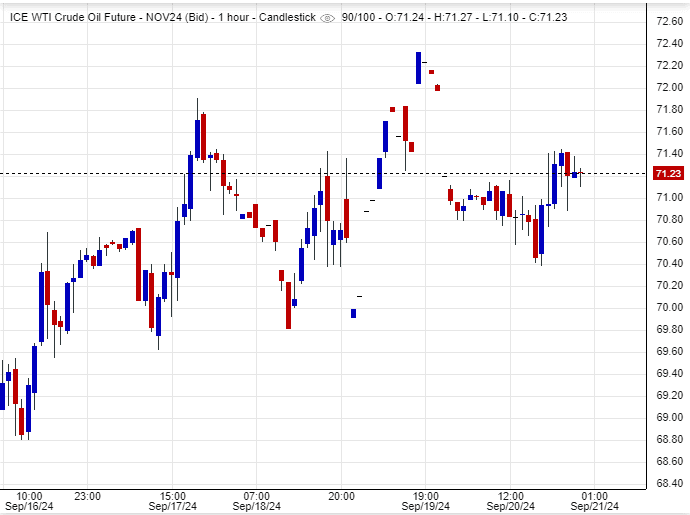Viewport: 690px width, 515px height.
Task: Click the 01:00 time axis label
Action: [597, 495]
